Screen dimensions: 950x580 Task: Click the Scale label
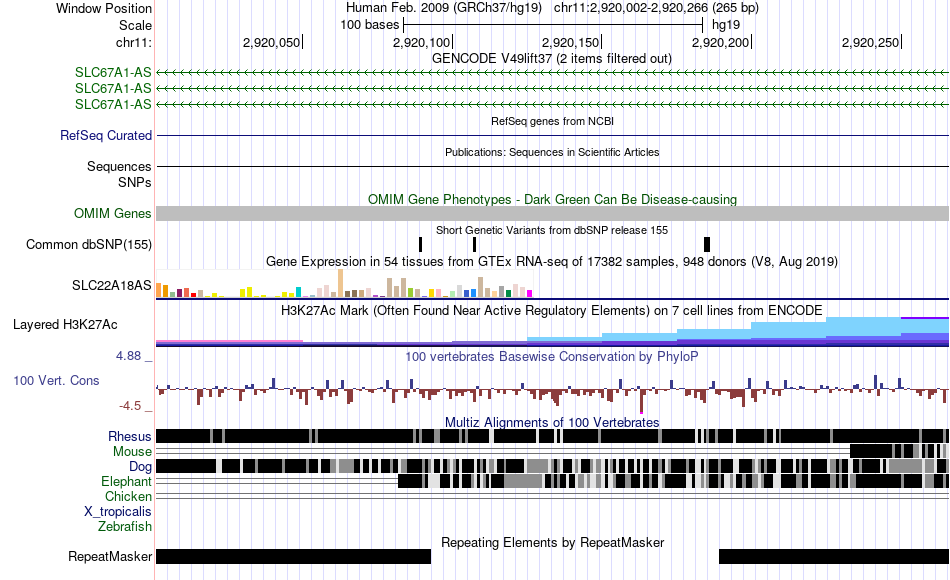pos(136,25)
